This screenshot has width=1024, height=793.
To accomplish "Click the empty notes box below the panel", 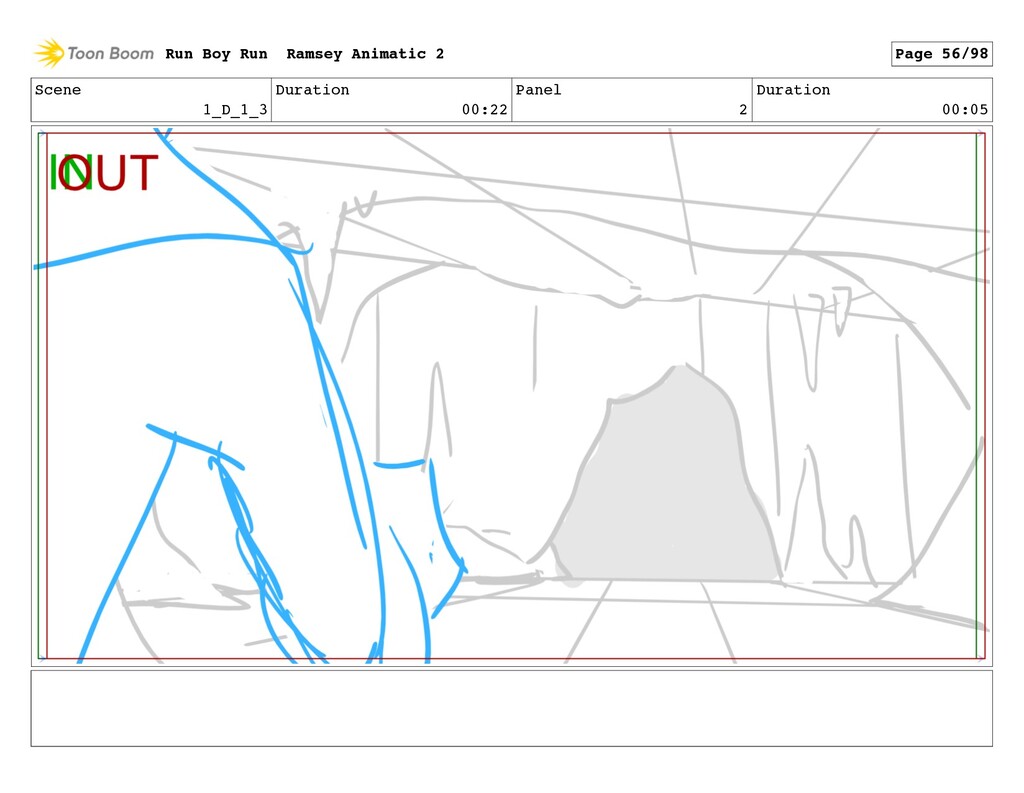I will [x=512, y=708].
